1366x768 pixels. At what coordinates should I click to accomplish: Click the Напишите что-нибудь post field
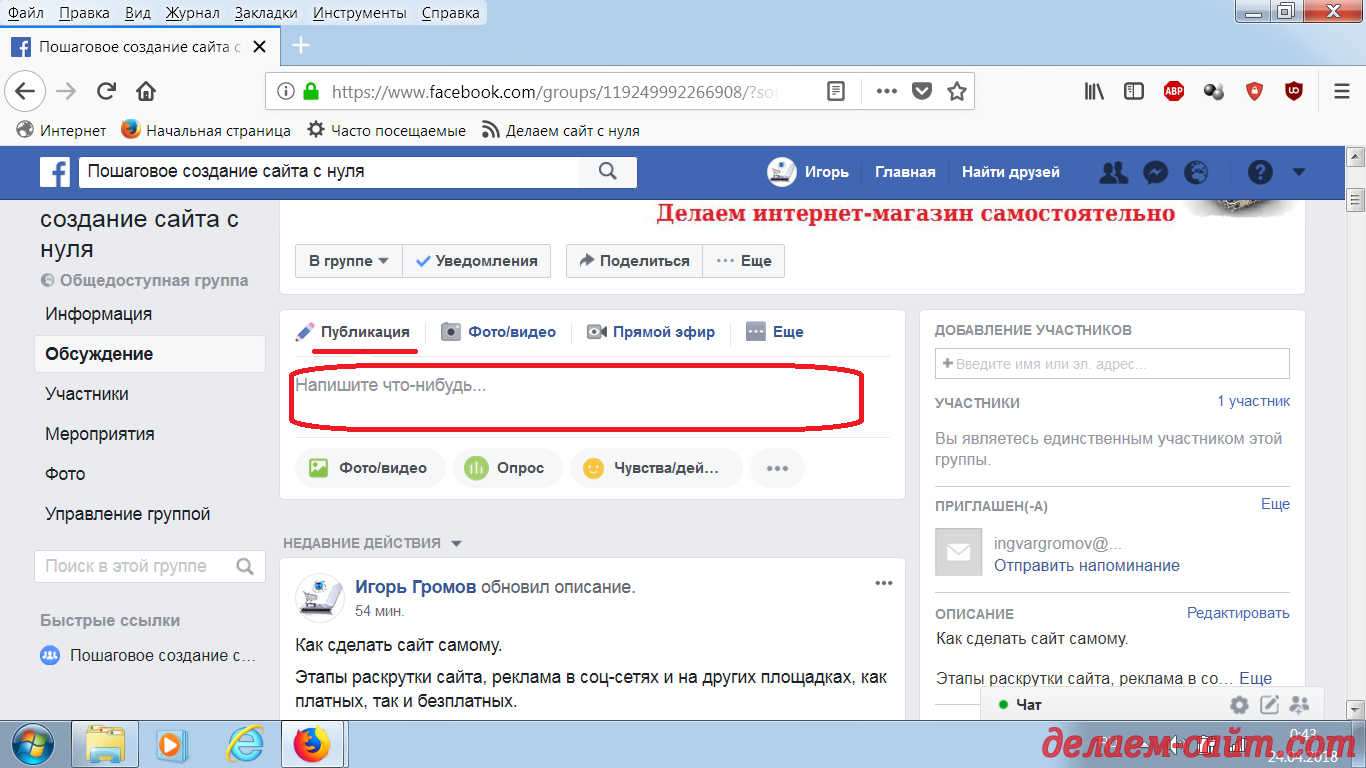click(x=576, y=398)
